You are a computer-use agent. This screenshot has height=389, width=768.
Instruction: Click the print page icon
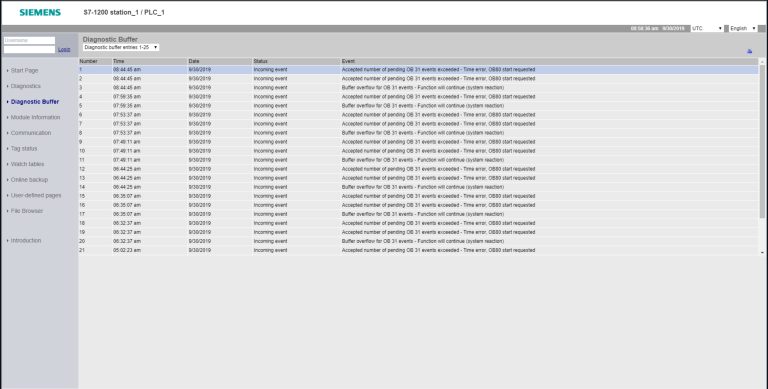click(x=749, y=51)
